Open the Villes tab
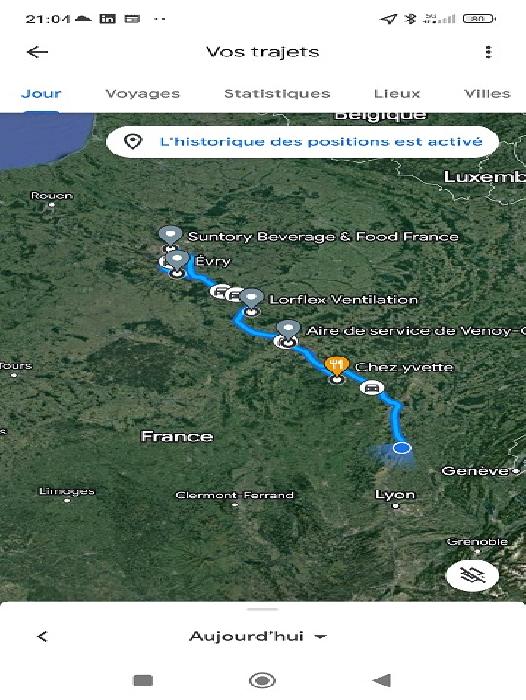The height and width of the screenshot is (700, 526). (x=487, y=94)
